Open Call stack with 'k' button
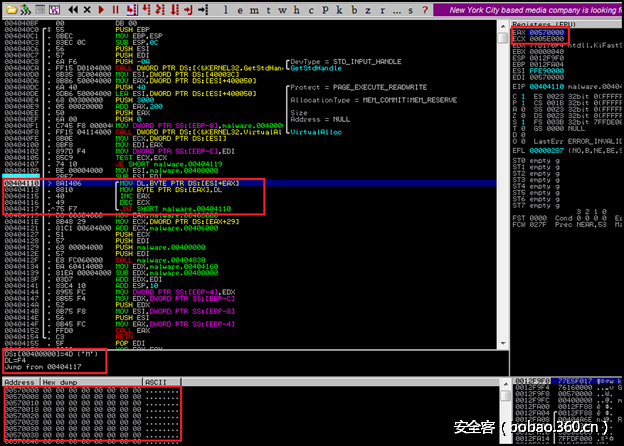The height and width of the screenshot is (446, 624). (x=340, y=10)
